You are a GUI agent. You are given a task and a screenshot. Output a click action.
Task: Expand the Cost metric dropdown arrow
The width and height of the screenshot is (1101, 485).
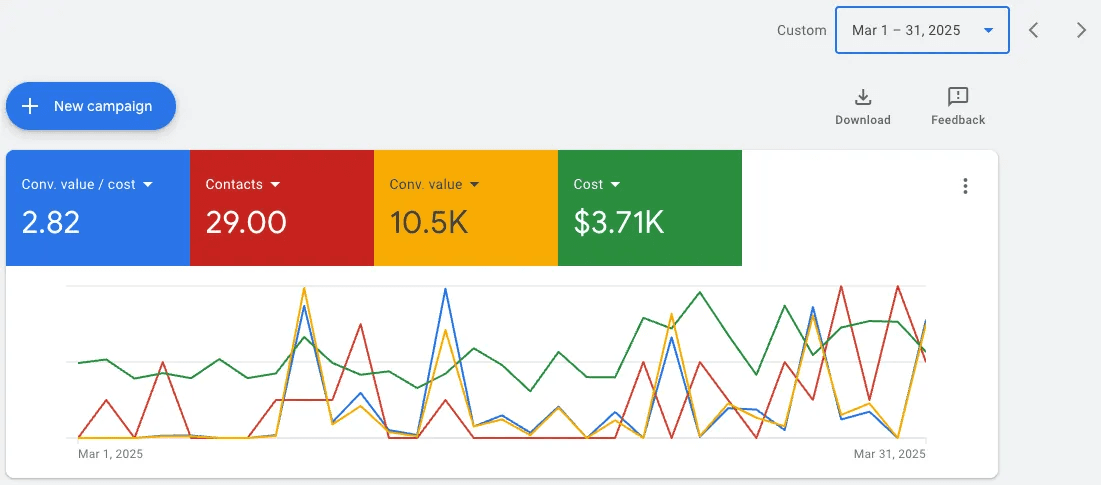point(615,185)
